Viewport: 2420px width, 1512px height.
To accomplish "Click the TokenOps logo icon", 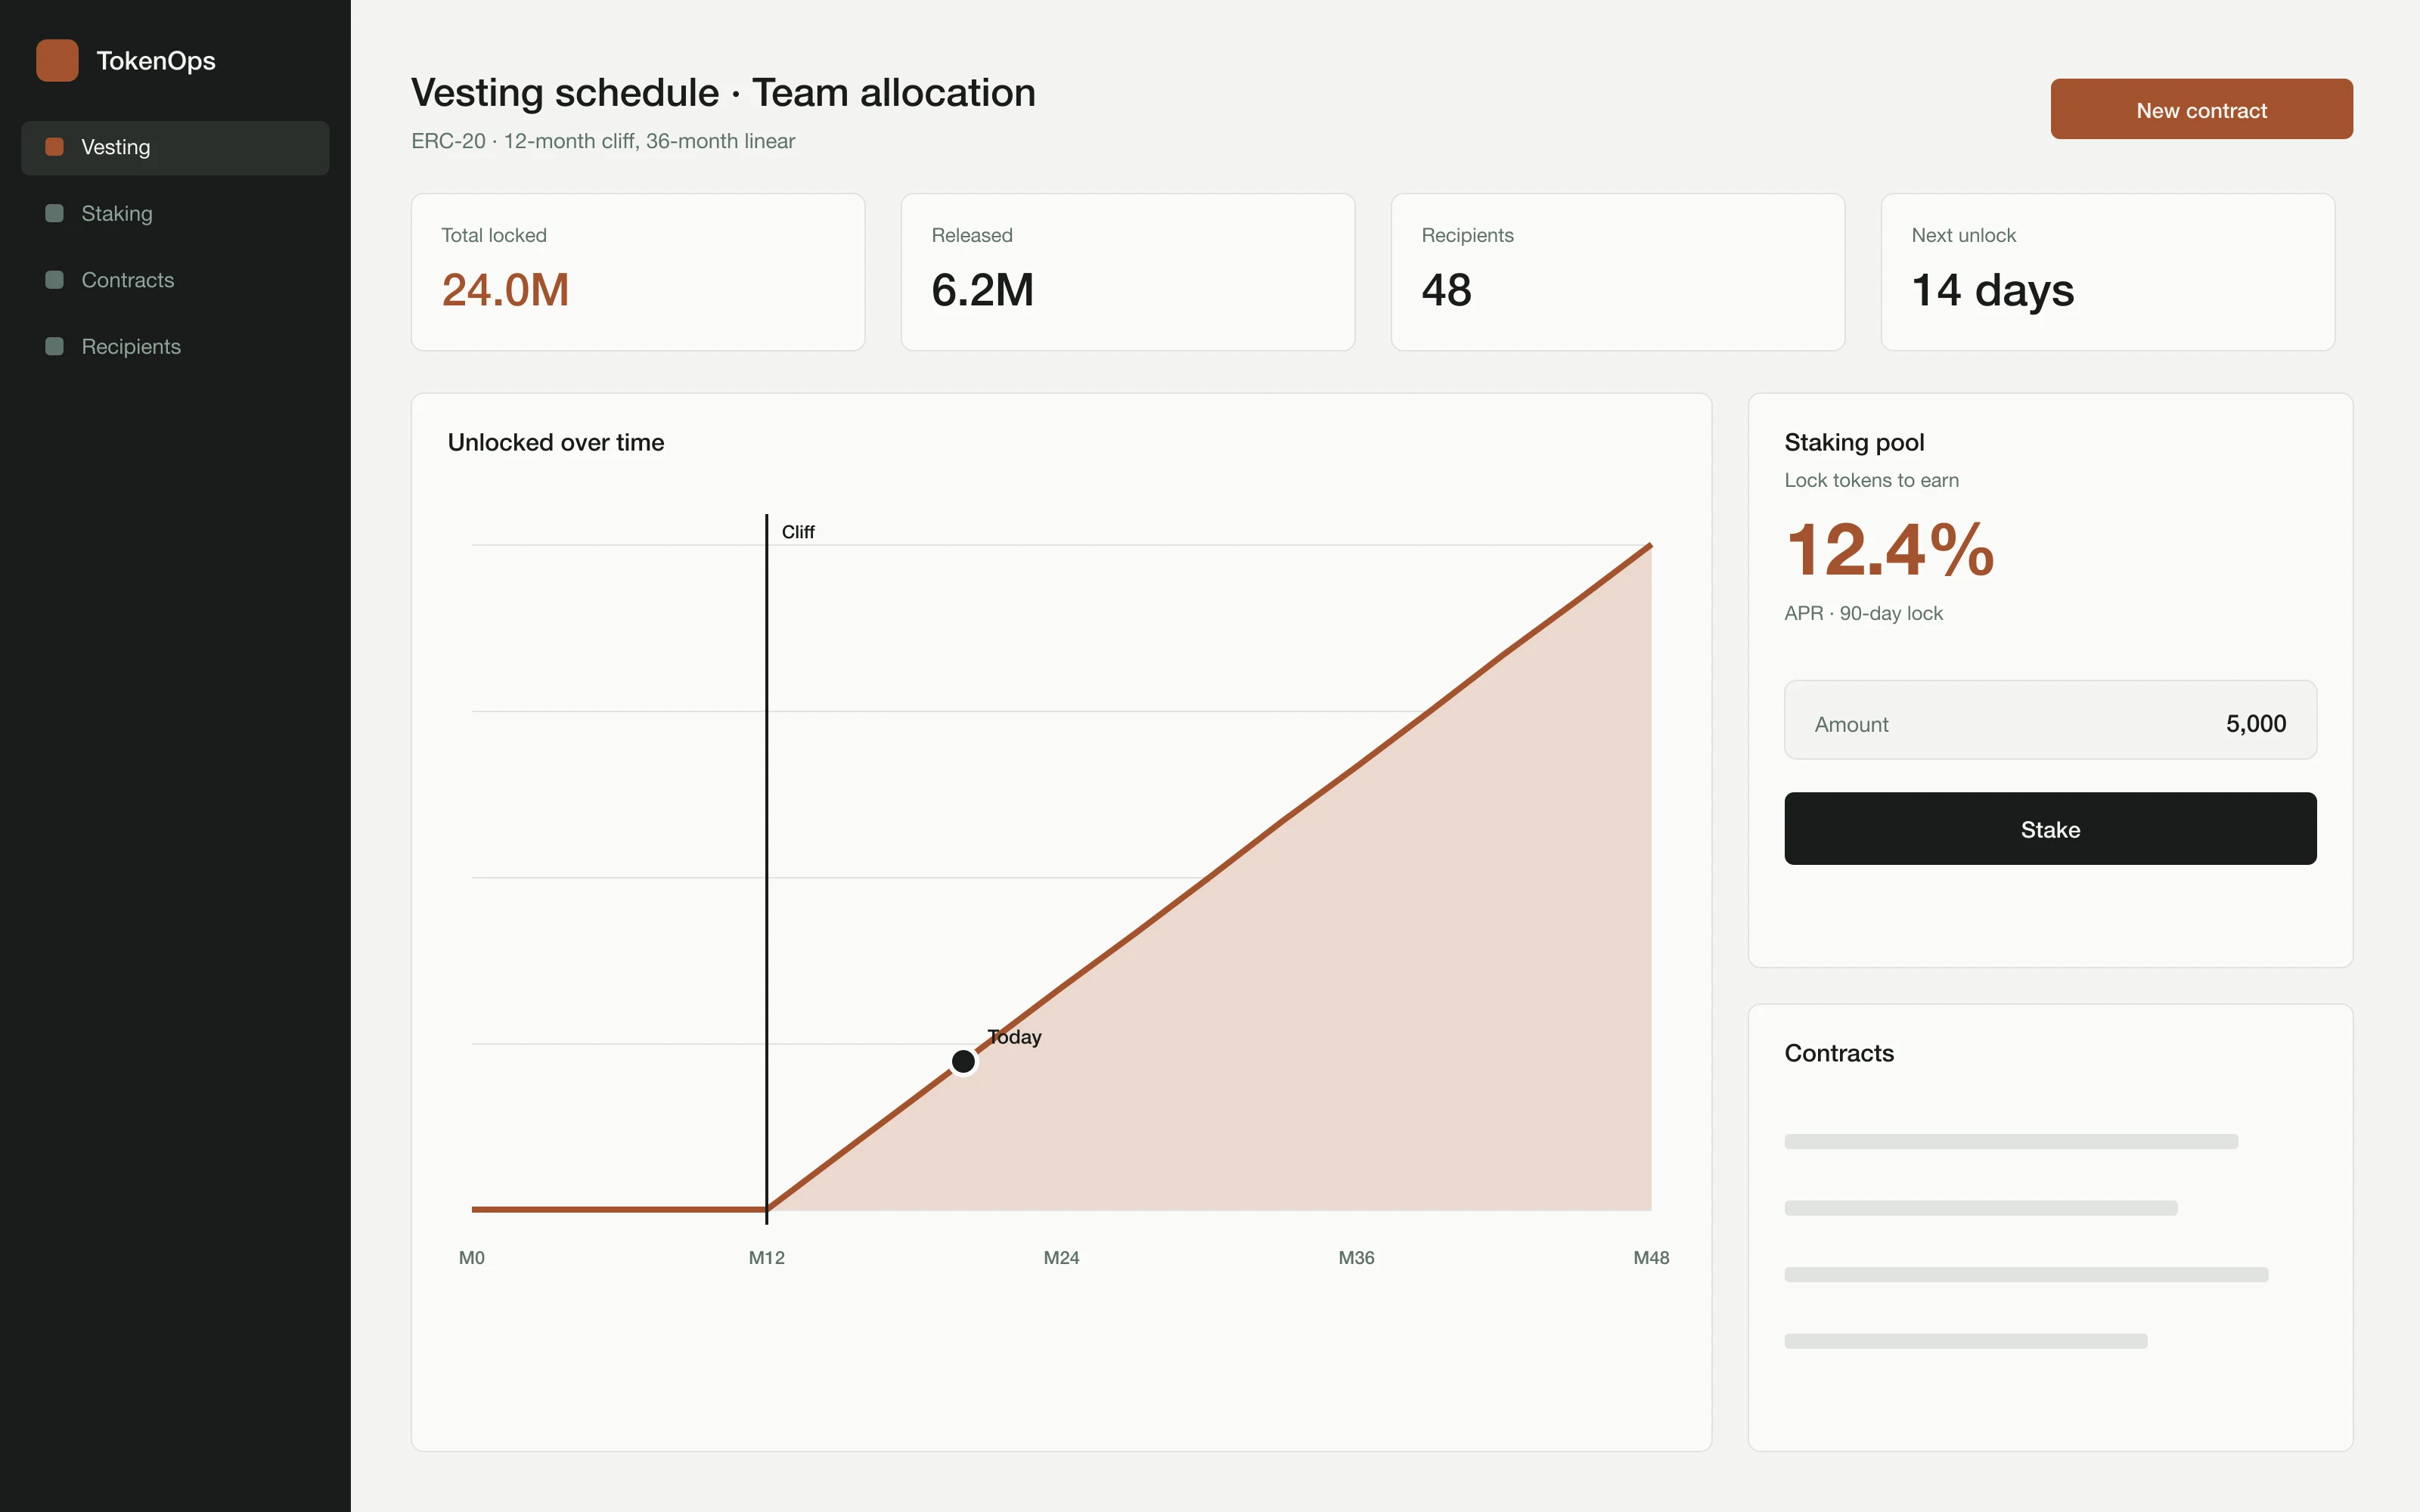I will click(x=57, y=60).
